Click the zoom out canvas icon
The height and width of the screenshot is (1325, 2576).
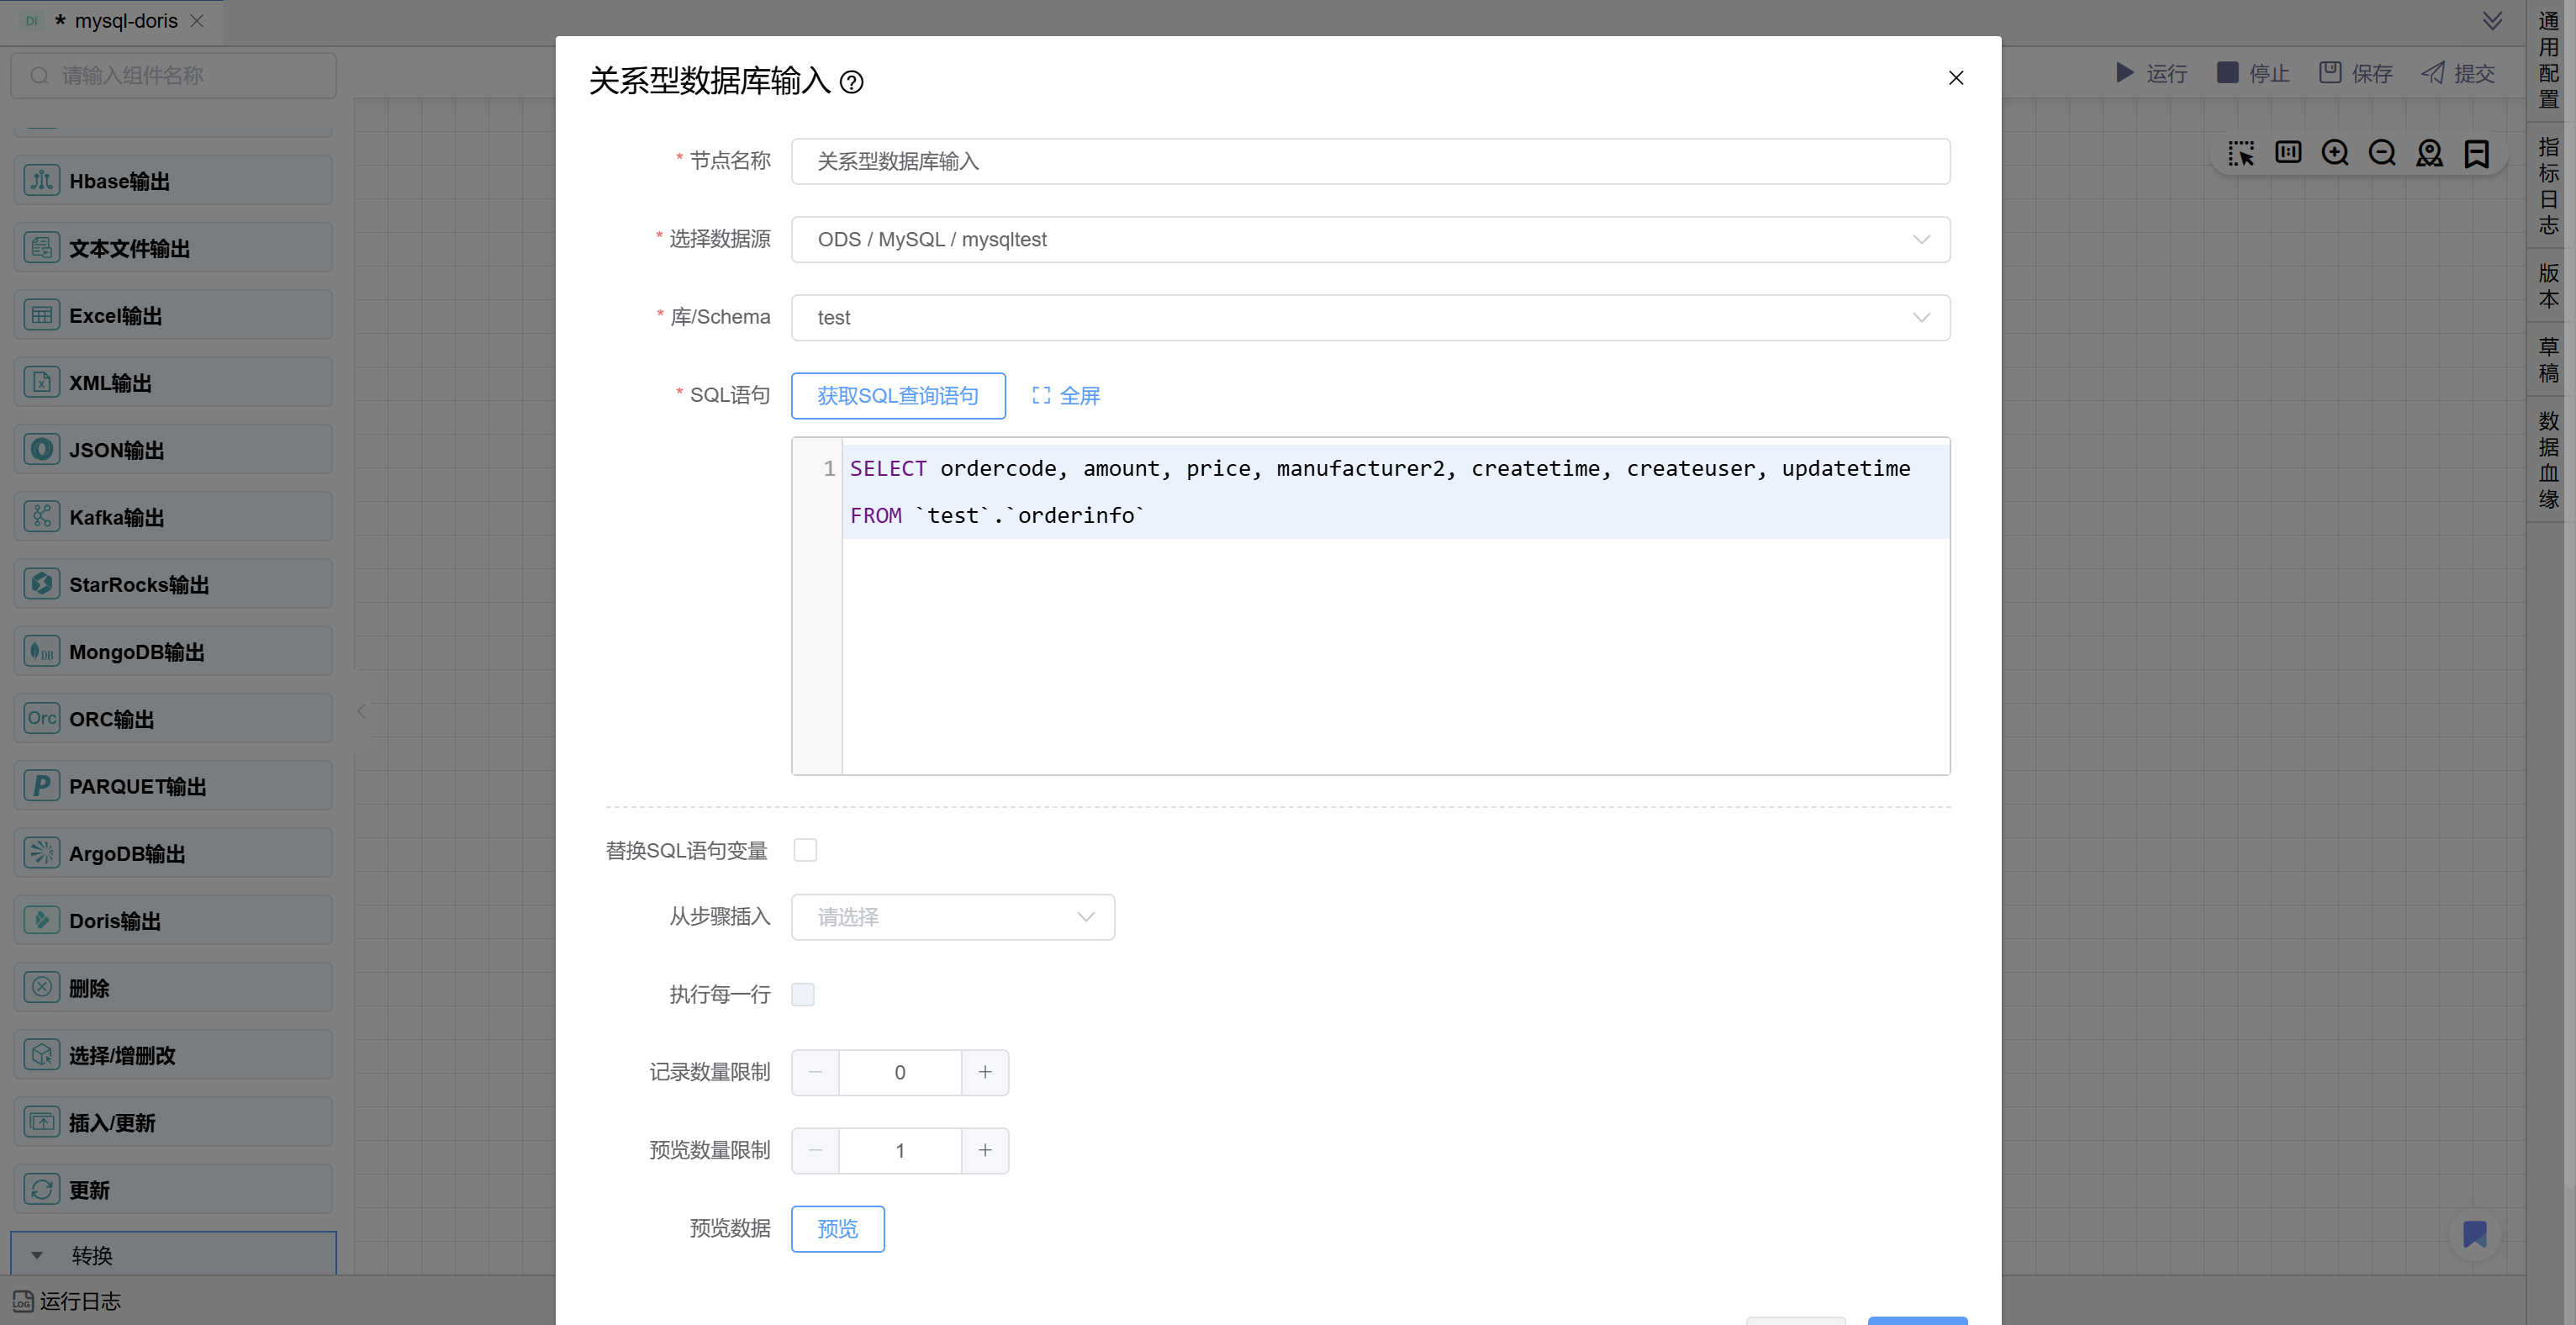click(2382, 153)
